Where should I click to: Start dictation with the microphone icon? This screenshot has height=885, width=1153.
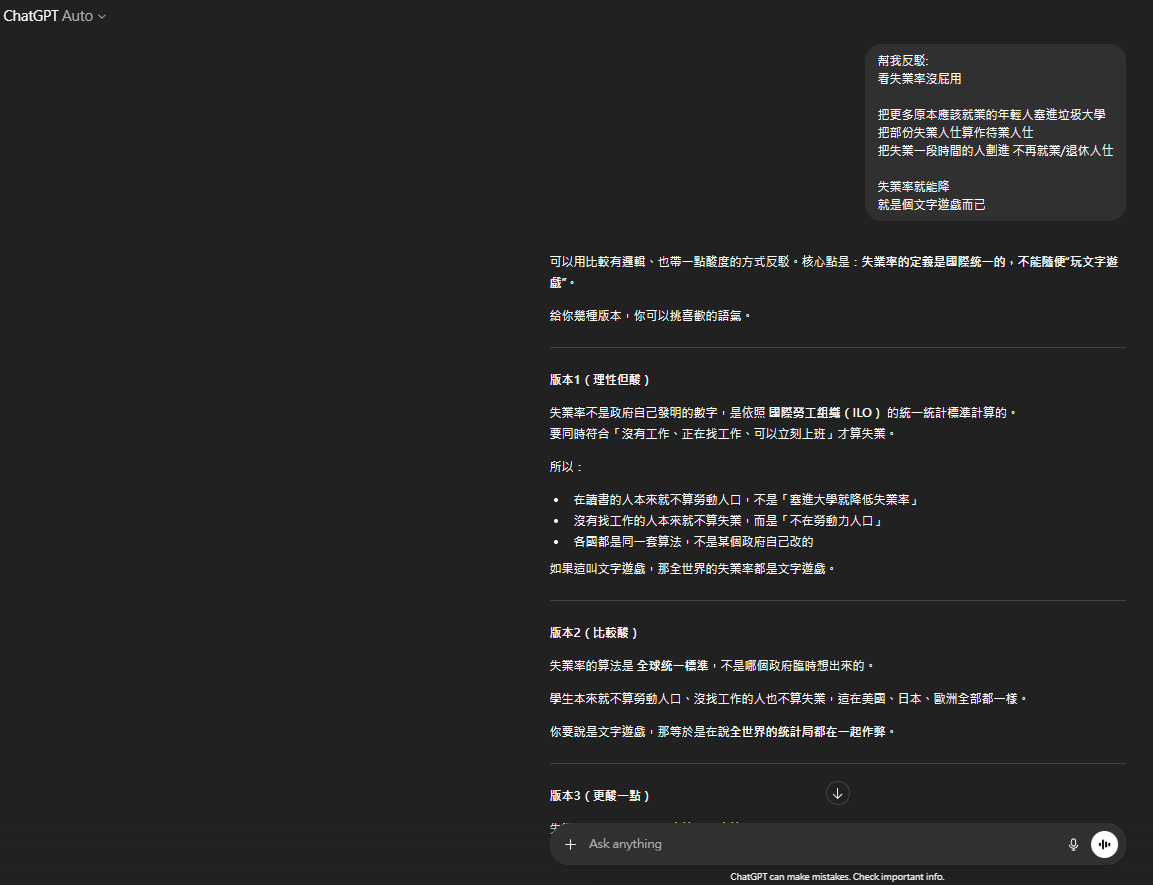(x=1073, y=844)
